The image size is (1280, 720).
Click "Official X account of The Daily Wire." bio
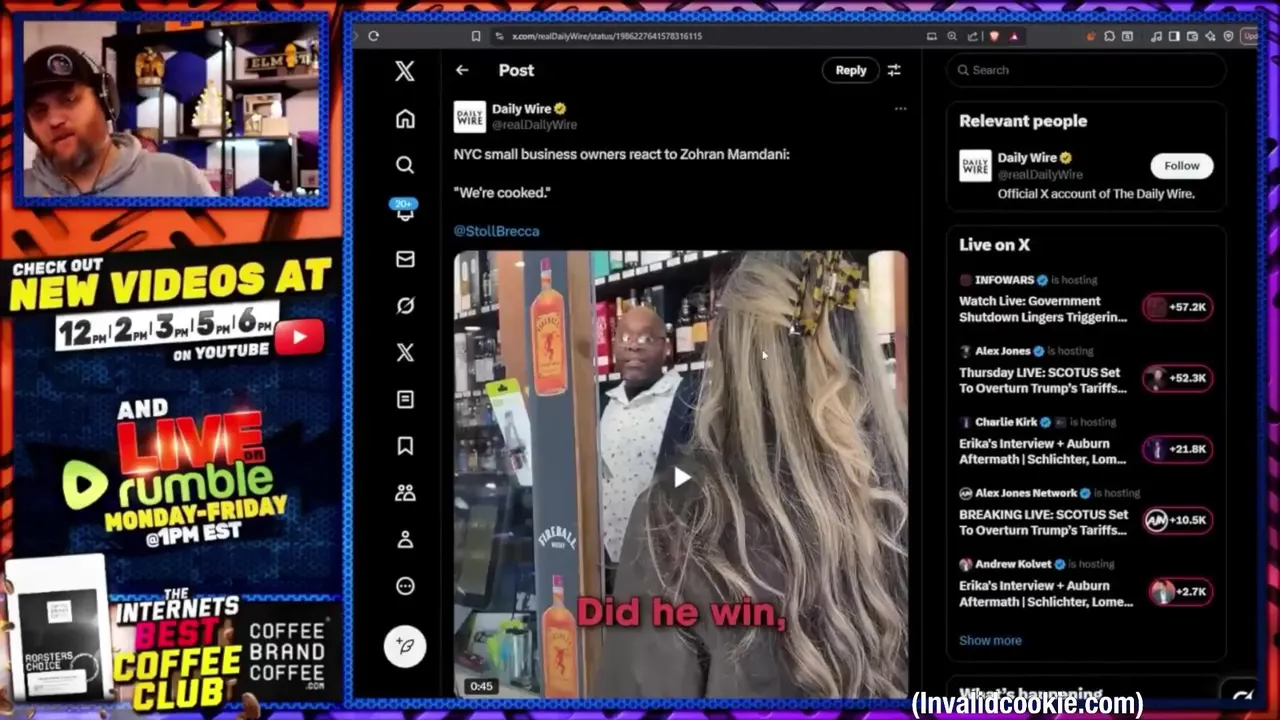pyautogui.click(x=1096, y=194)
